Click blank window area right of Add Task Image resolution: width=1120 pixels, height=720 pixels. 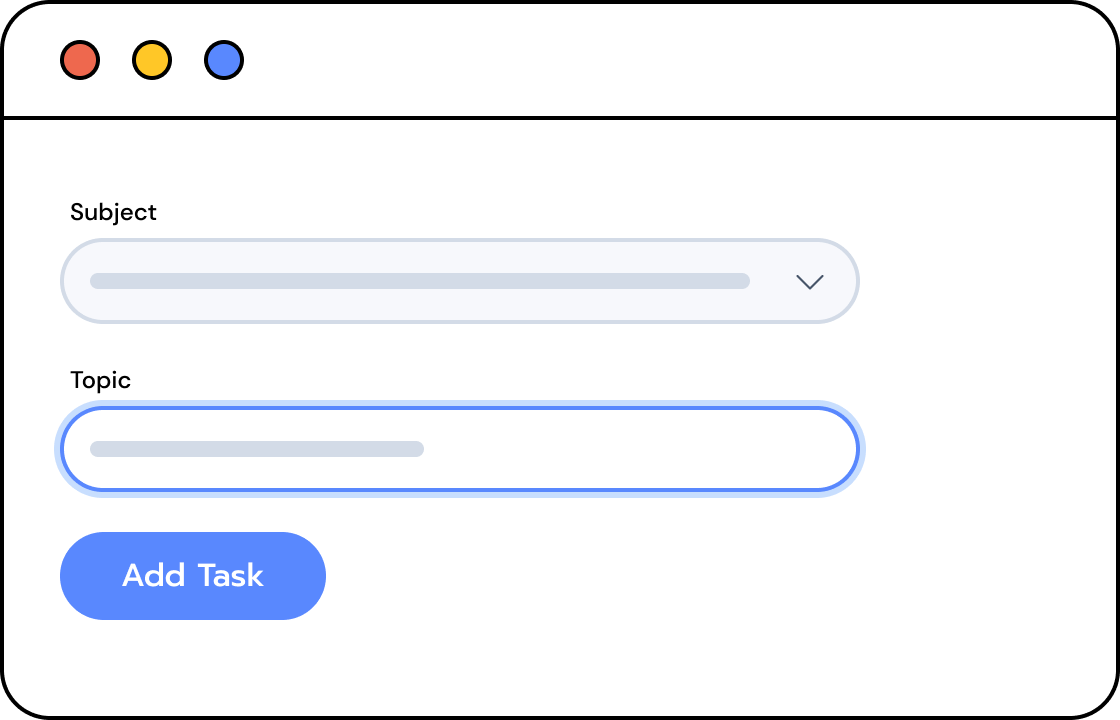pyautogui.click(x=714, y=576)
